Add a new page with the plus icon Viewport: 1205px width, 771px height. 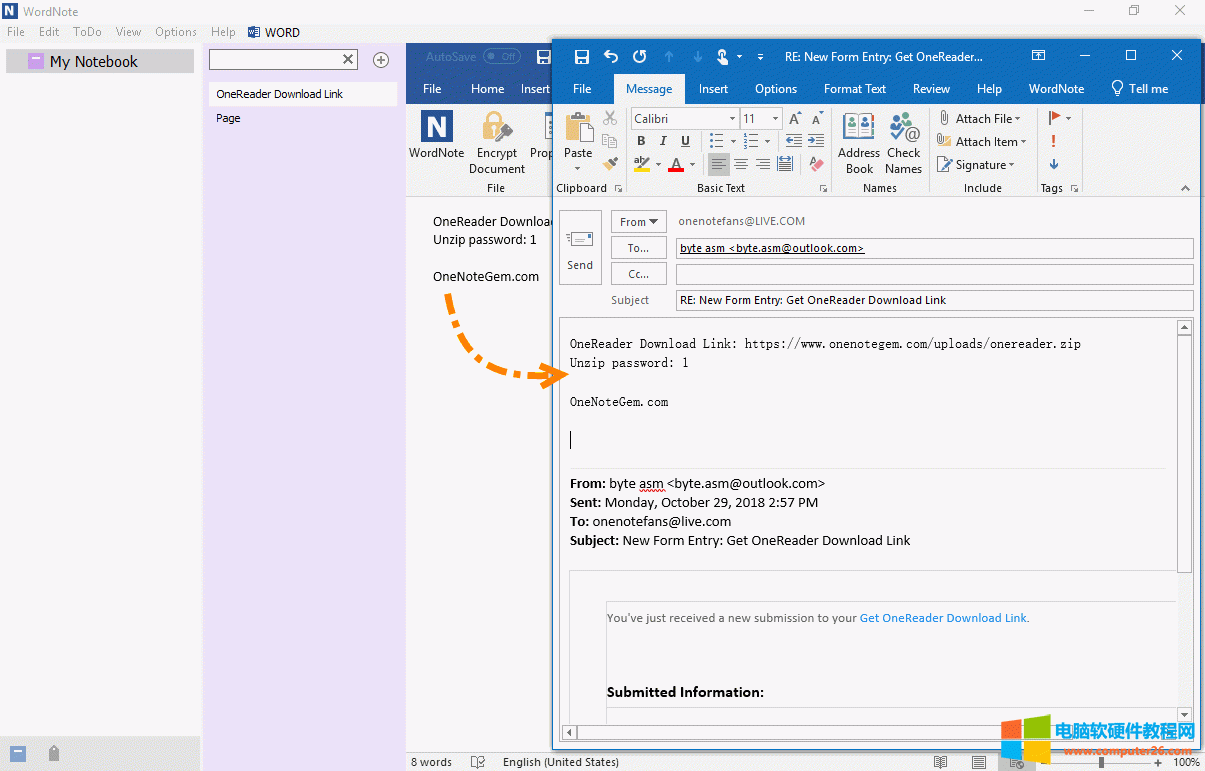point(381,60)
